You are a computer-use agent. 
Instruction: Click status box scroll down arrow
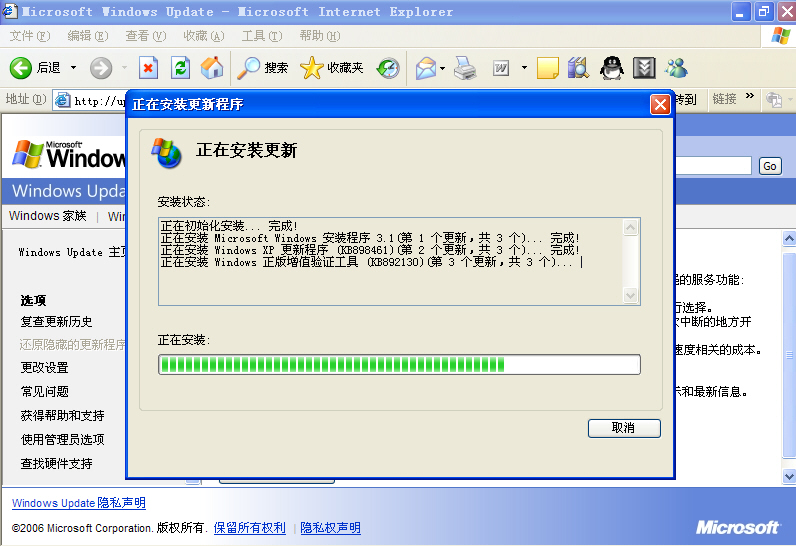point(631,295)
